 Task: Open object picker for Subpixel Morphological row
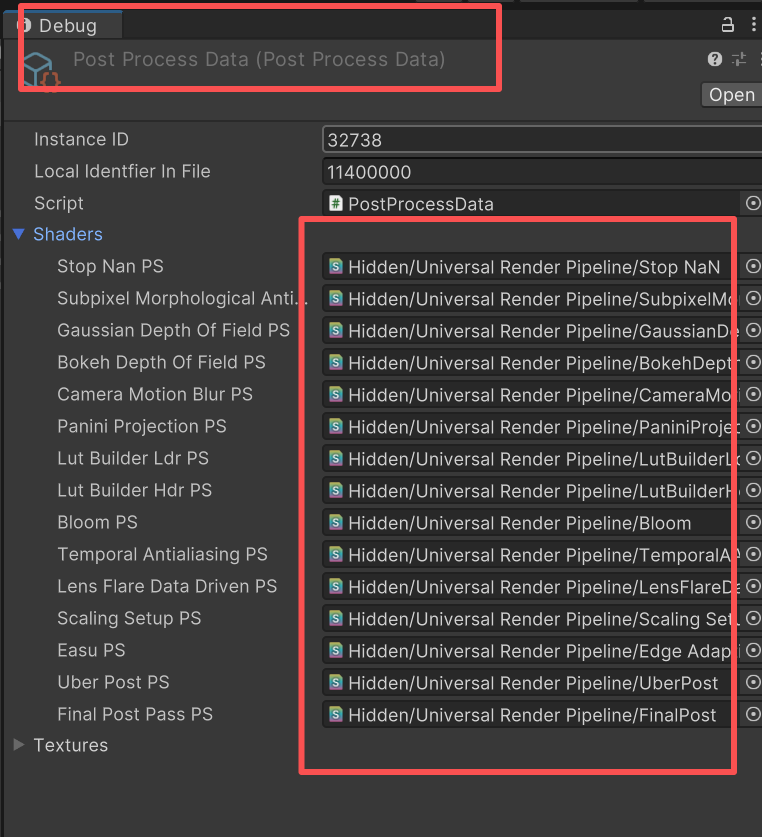click(x=752, y=298)
